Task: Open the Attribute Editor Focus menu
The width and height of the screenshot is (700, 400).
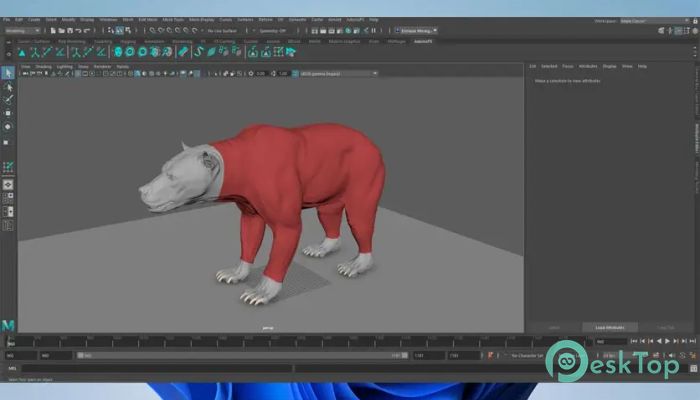Action: [567, 66]
